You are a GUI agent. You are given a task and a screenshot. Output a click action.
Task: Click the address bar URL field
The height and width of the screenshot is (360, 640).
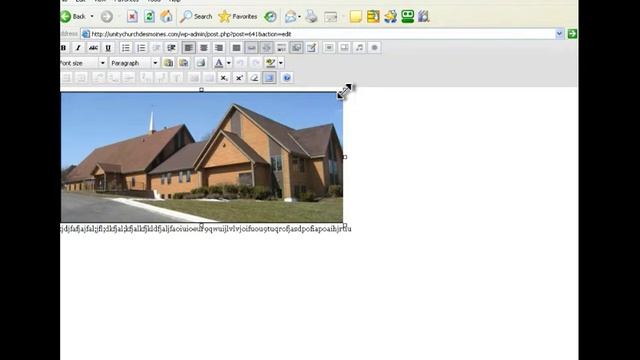click(318, 34)
